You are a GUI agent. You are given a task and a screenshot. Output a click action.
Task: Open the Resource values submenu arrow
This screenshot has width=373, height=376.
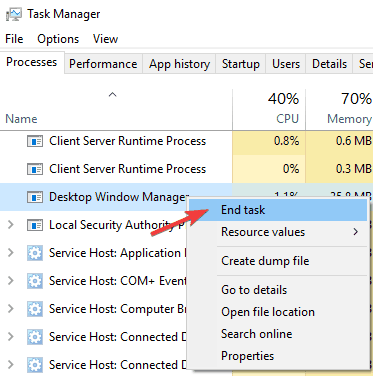pos(356,232)
